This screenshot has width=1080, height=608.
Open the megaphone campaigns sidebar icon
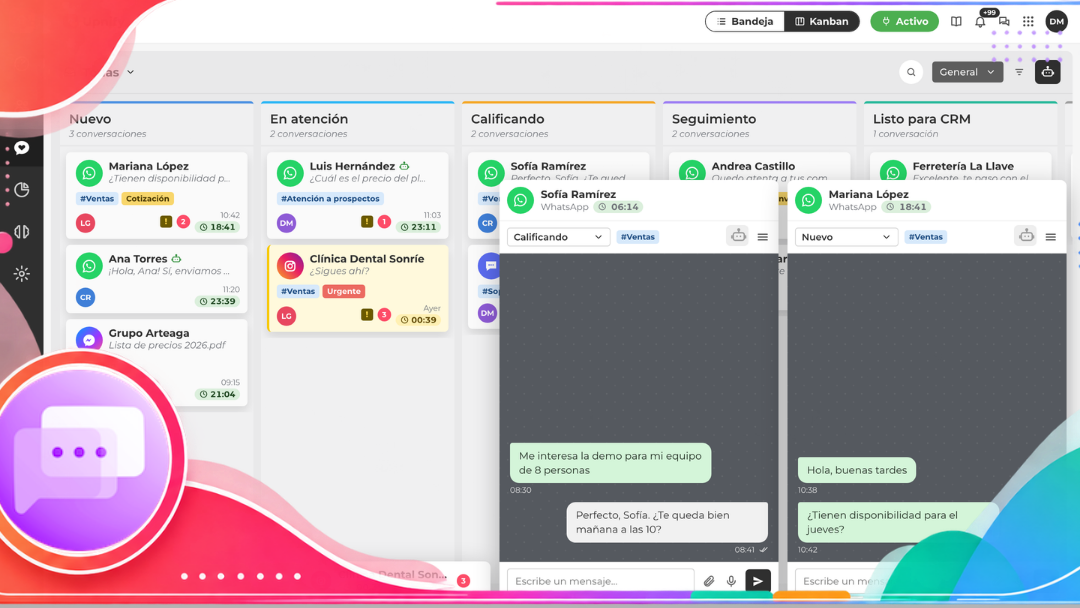[x=22, y=231]
